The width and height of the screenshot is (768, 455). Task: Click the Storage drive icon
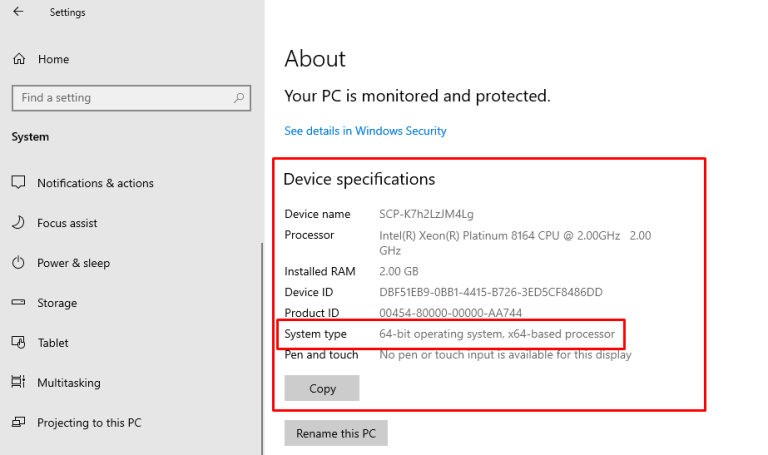[18, 302]
